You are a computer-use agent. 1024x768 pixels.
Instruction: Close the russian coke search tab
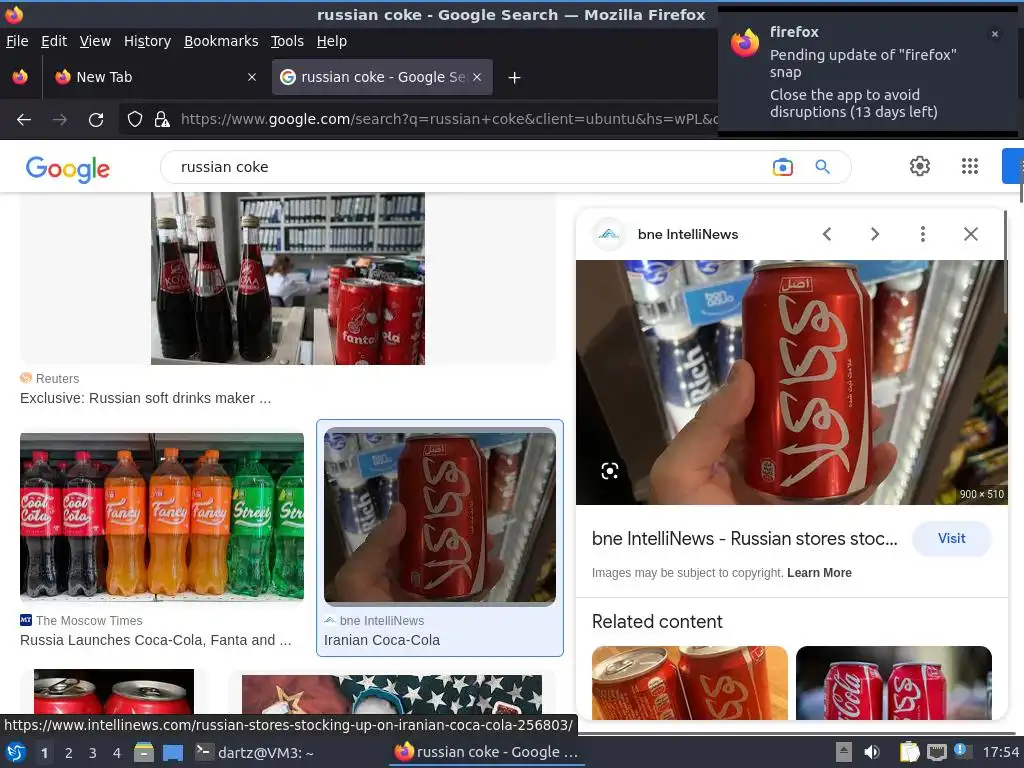tap(477, 77)
